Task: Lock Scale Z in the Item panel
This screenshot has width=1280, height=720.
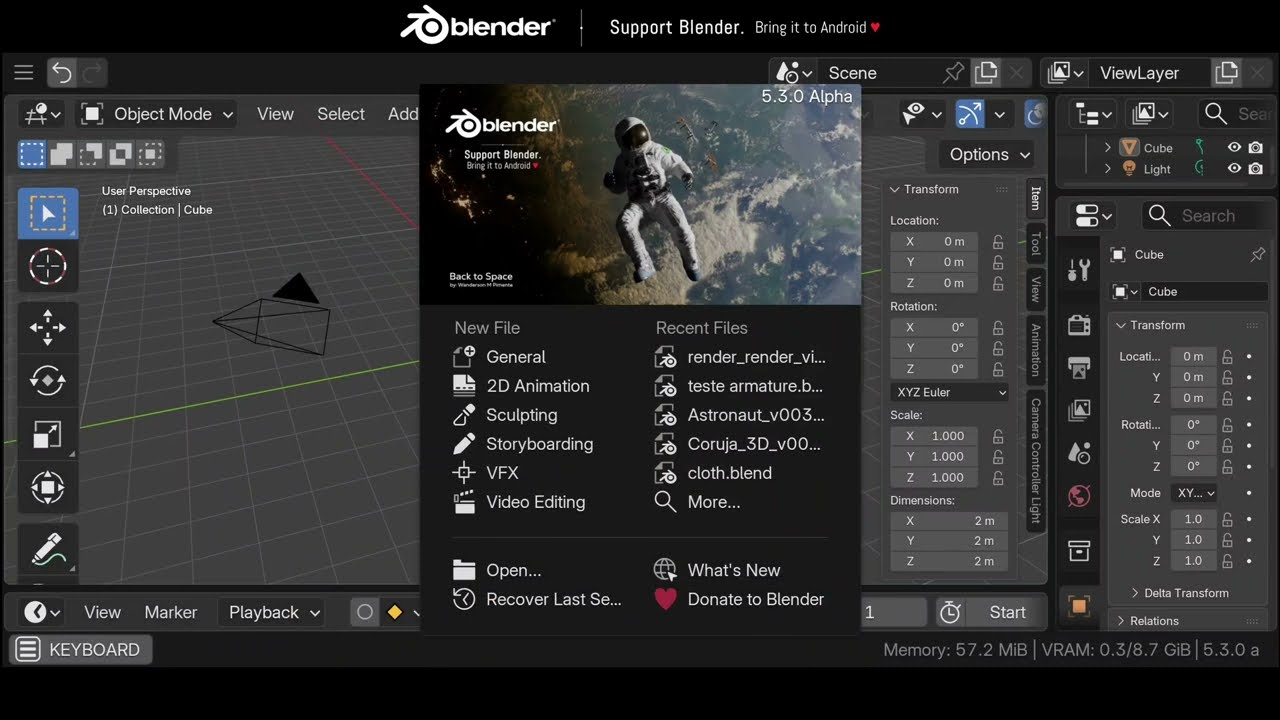Action: coord(998,478)
